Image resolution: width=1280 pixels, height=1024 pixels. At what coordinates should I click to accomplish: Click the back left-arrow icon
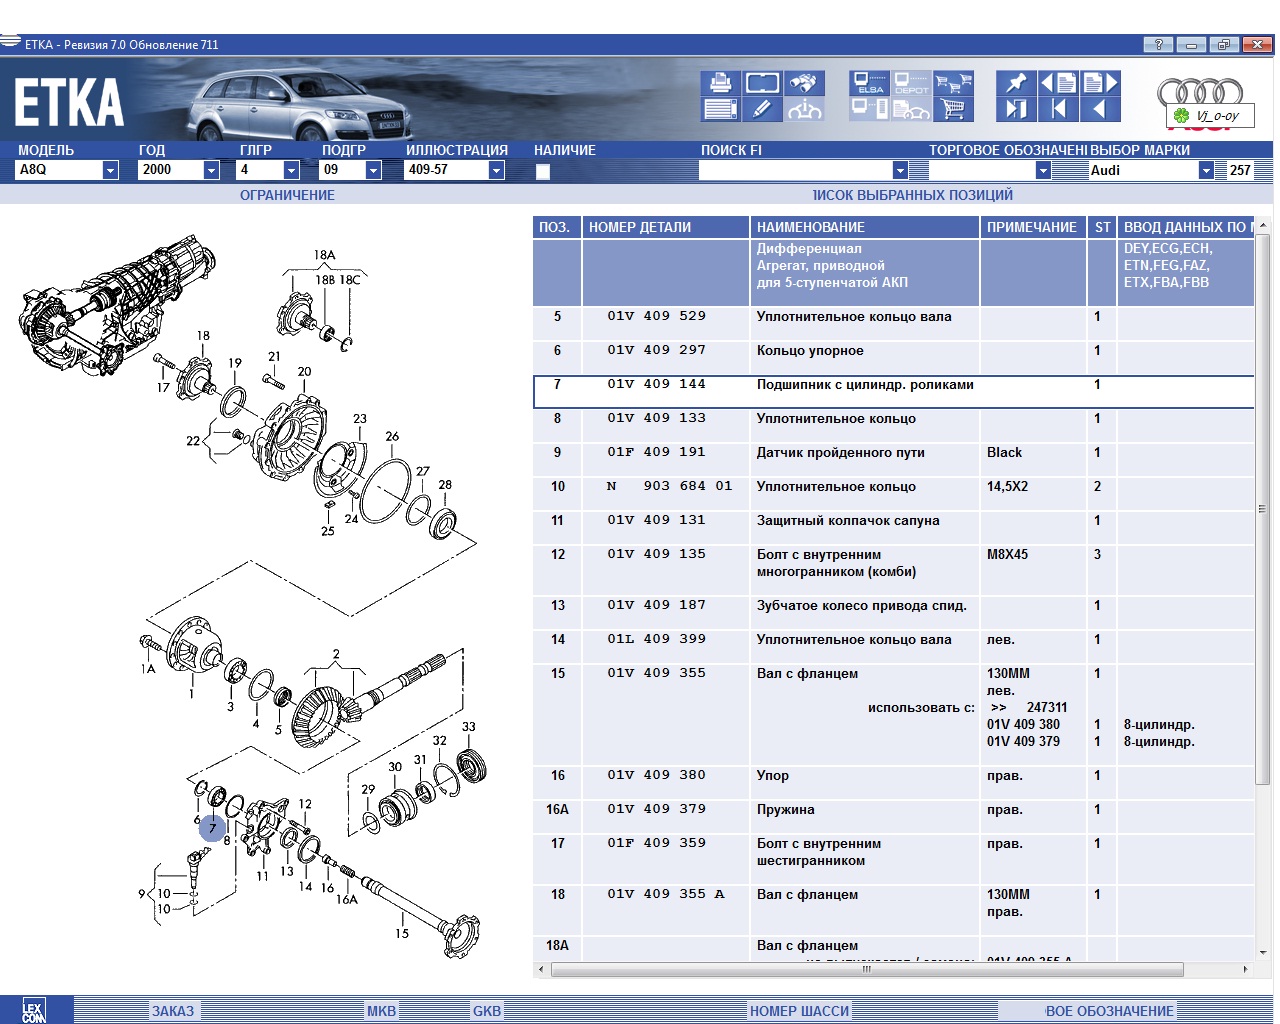(1100, 109)
